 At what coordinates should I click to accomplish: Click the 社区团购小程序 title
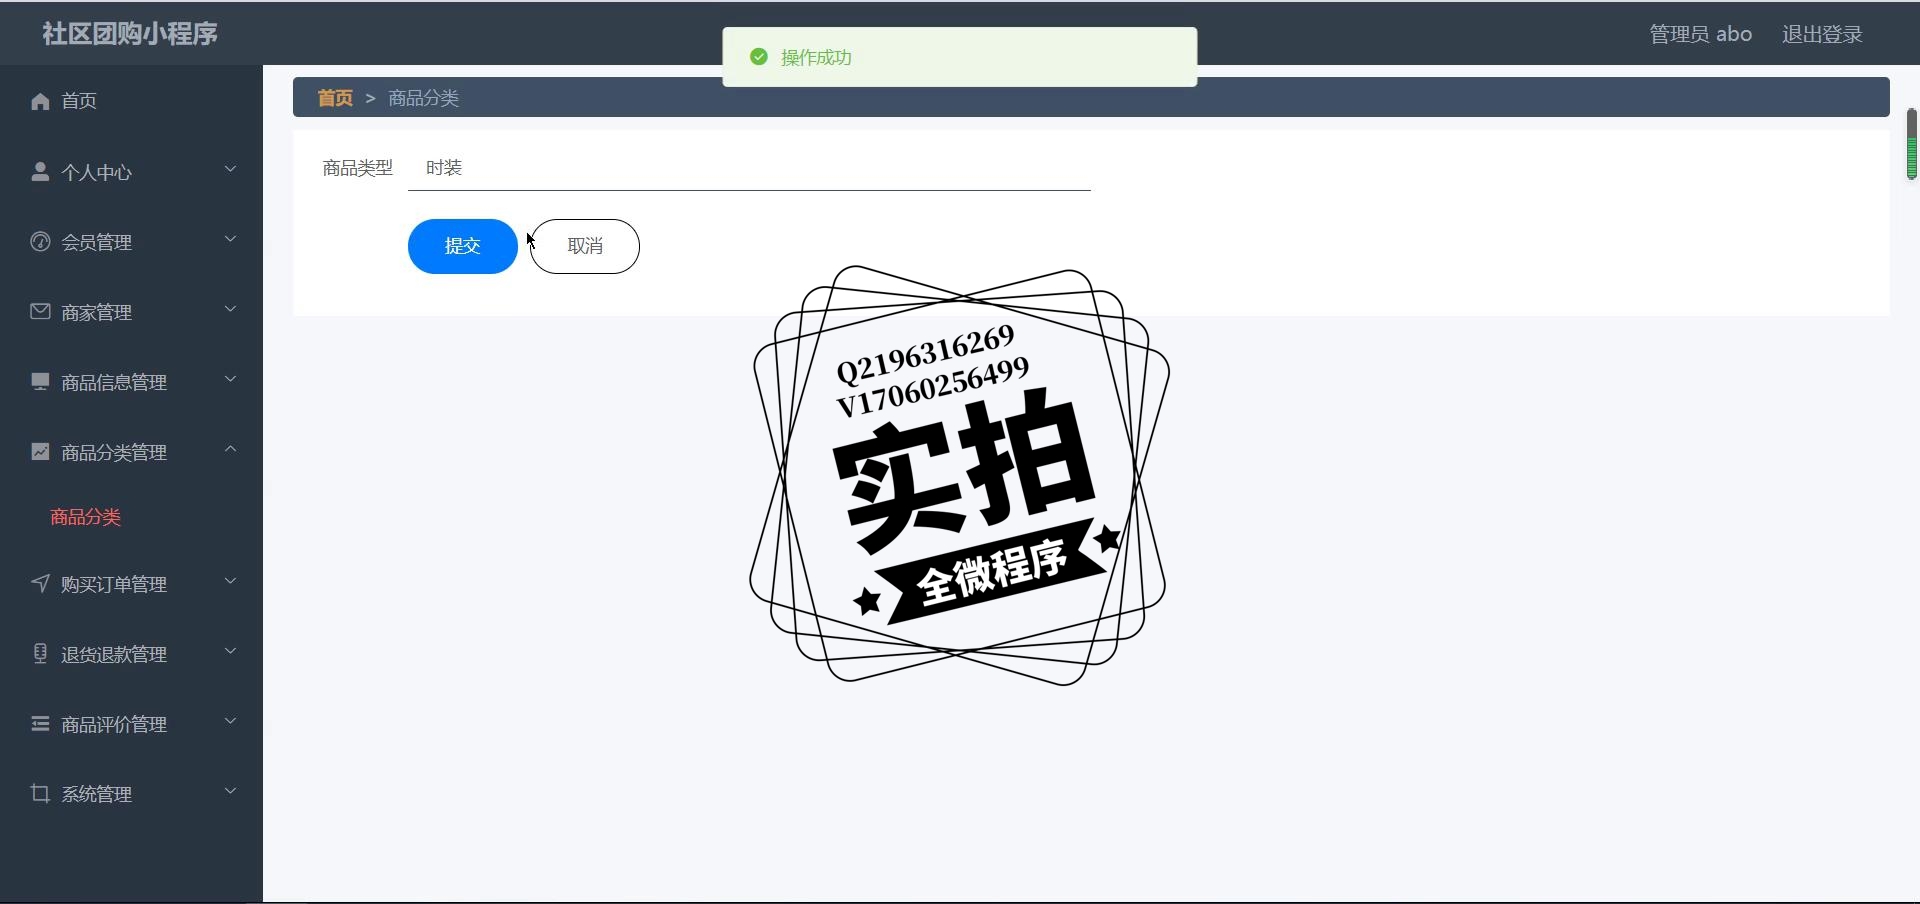130,34
